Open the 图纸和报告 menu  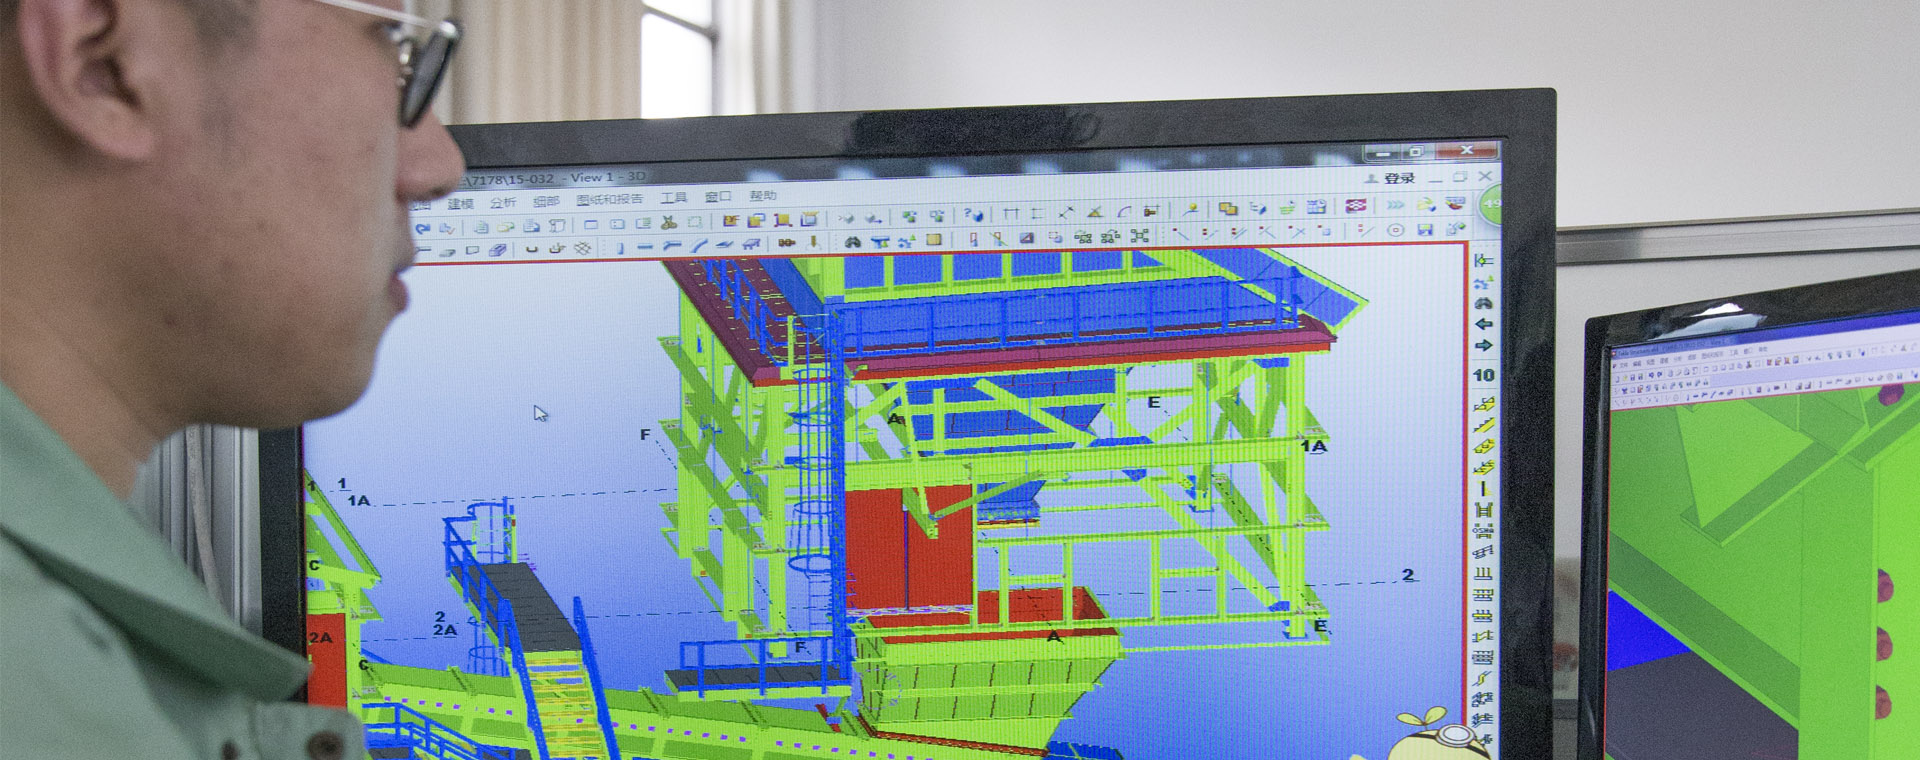(609, 199)
